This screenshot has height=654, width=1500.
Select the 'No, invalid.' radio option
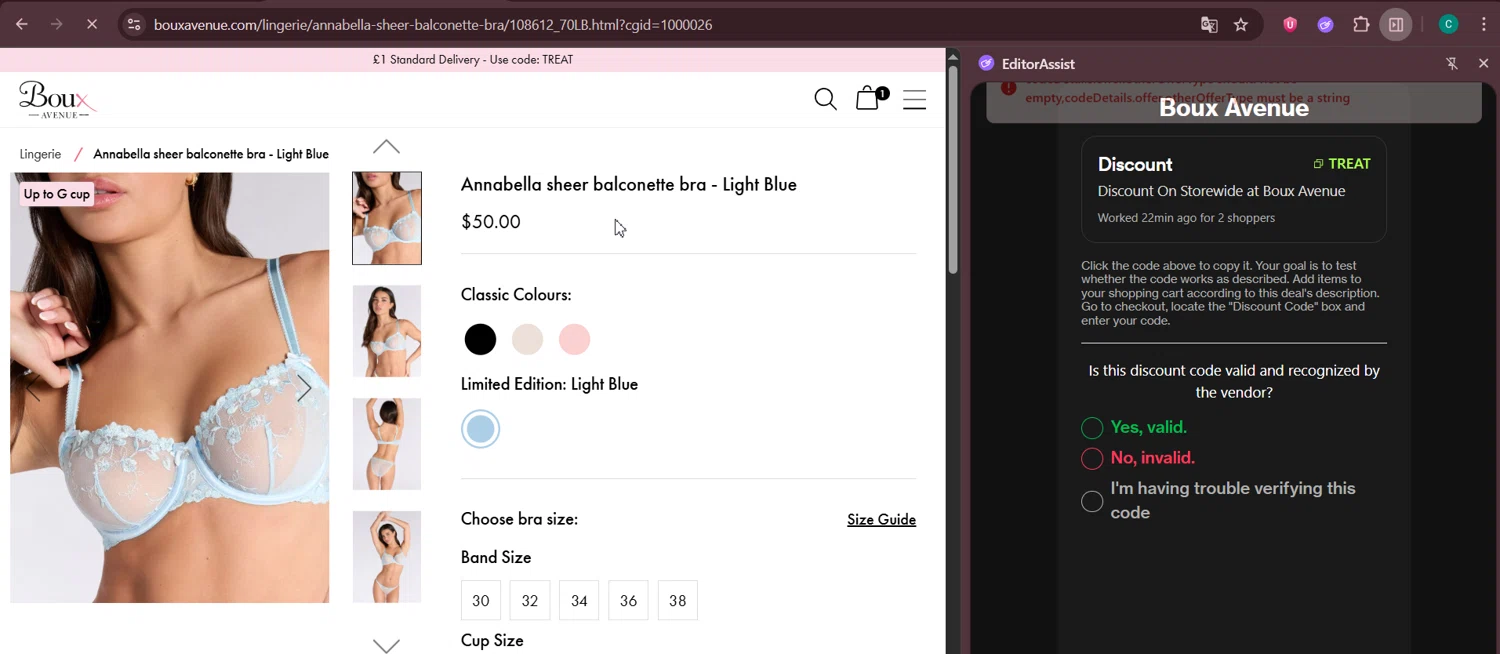point(1092,458)
